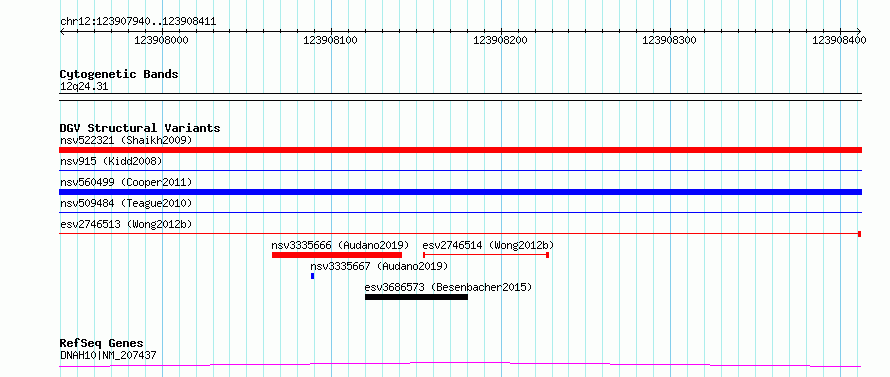Screen dimensions: 890x377
Task: Click the DNAH10|NM_207437 gene label
Action: pos(108,356)
